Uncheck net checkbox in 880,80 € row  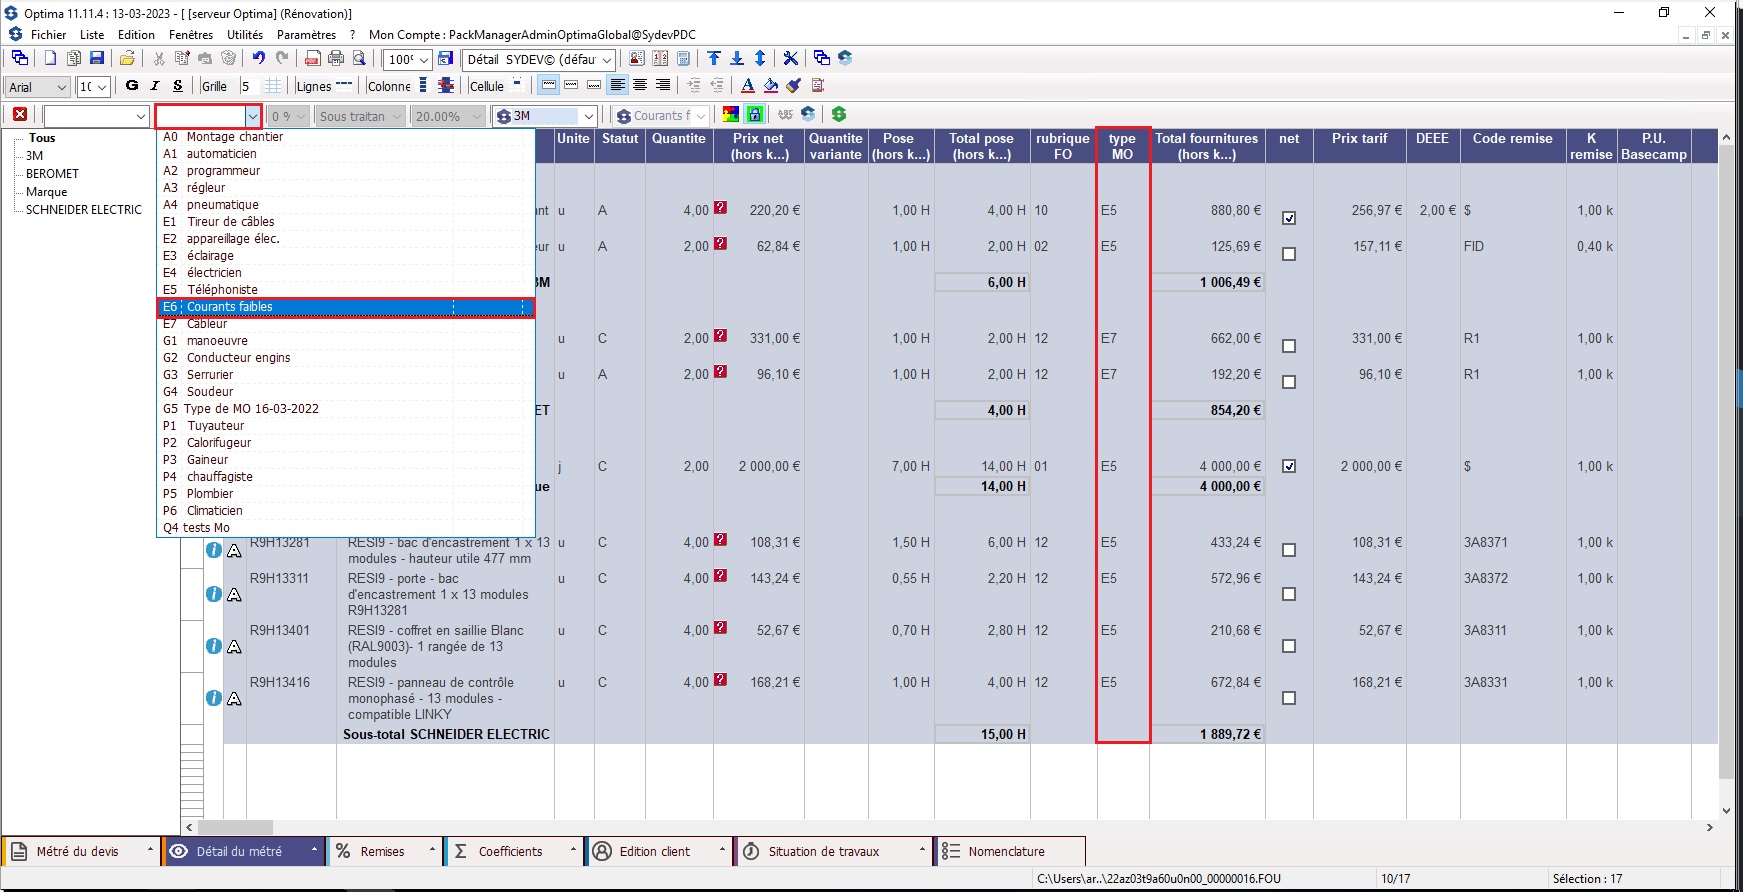click(x=1289, y=218)
